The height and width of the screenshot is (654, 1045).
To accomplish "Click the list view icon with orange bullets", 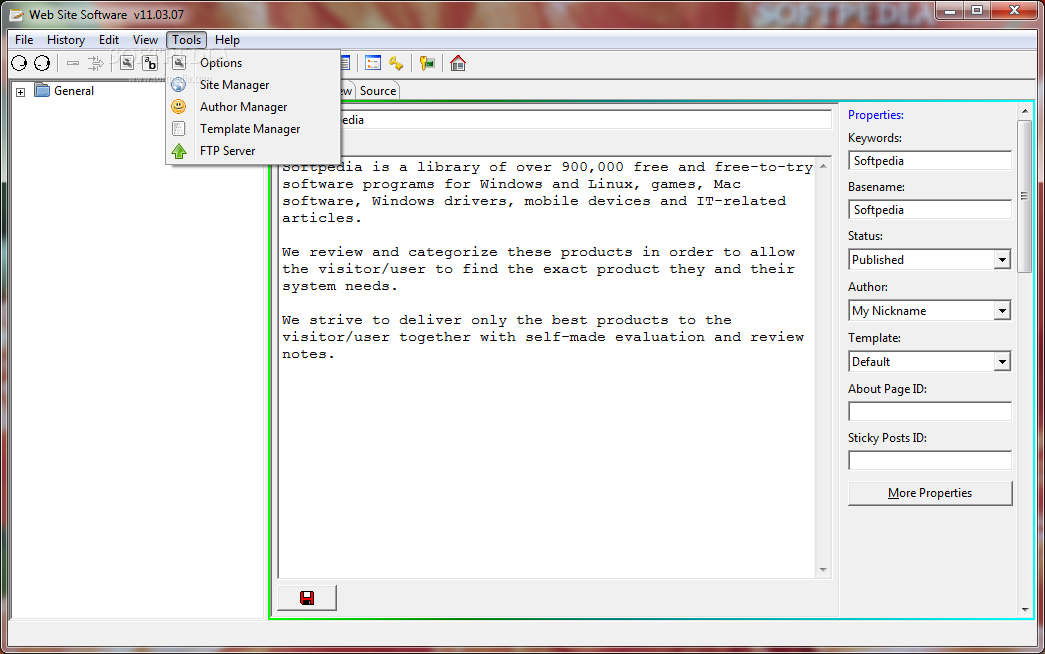I will tap(373, 63).
